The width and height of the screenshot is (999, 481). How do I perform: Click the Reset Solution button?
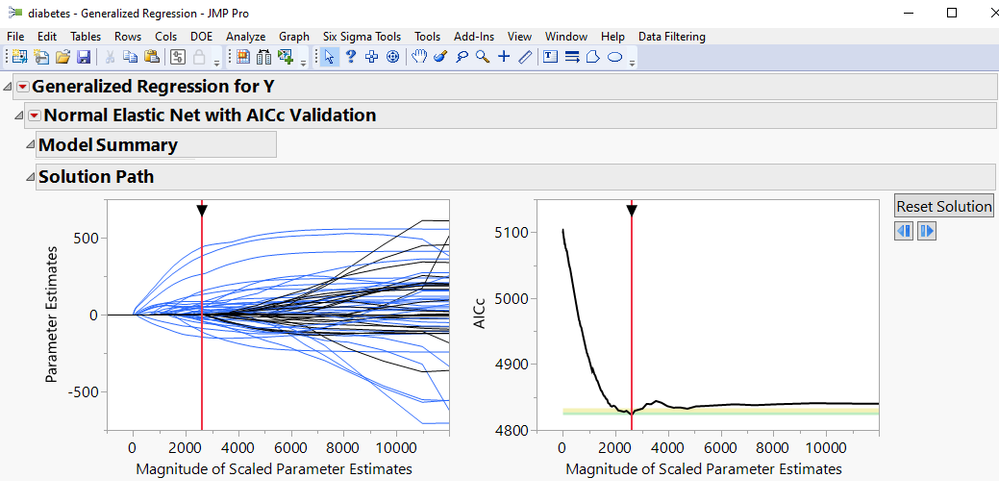(x=944, y=206)
